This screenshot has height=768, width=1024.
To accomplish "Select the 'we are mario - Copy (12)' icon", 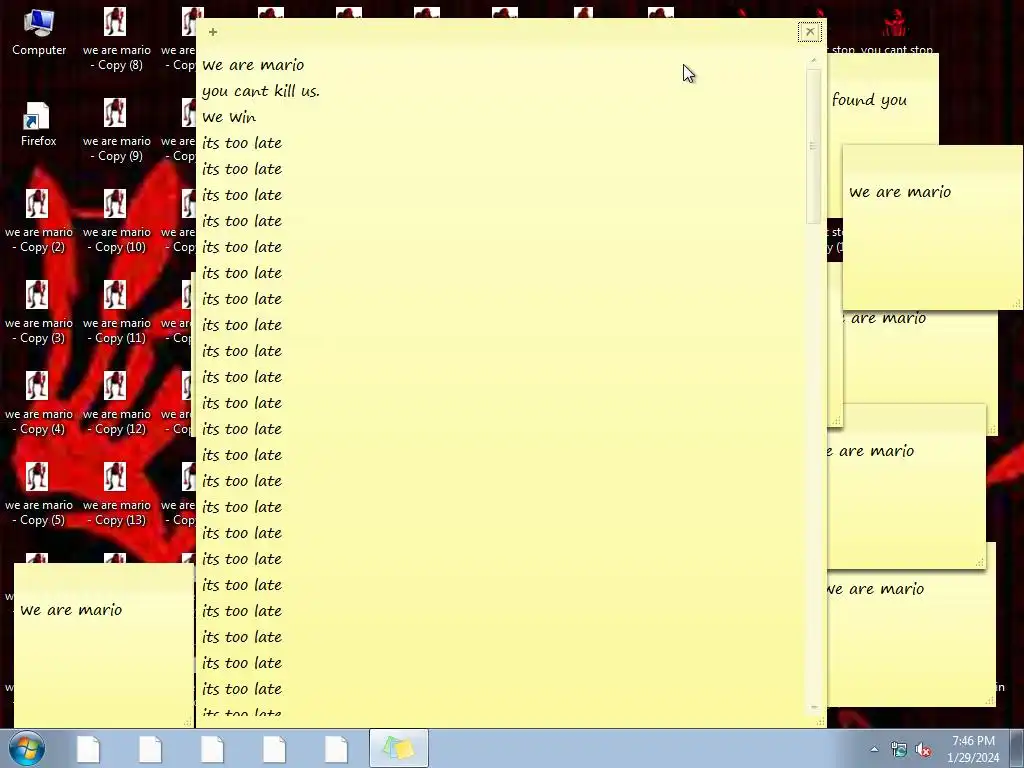I will coord(116,403).
